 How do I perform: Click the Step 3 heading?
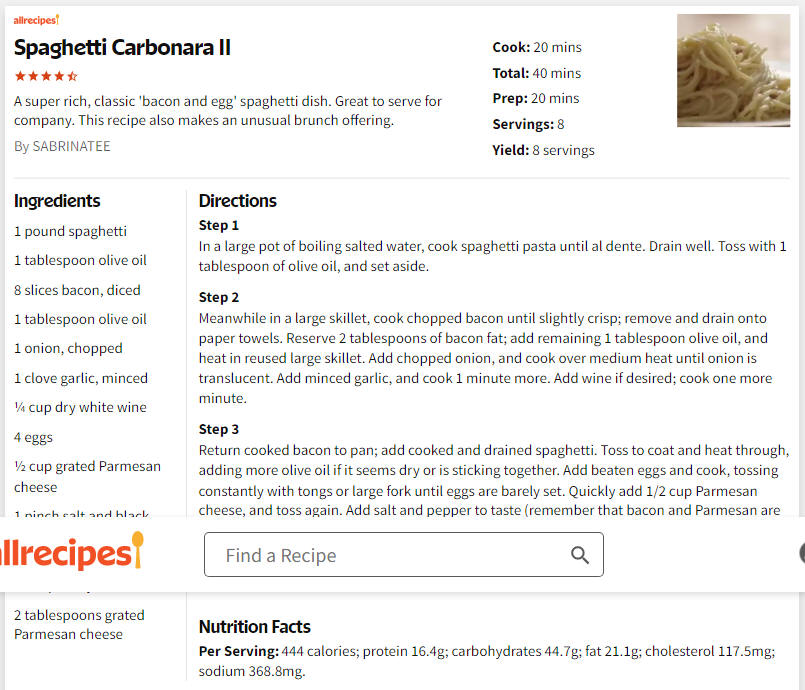[x=219, y=429]
